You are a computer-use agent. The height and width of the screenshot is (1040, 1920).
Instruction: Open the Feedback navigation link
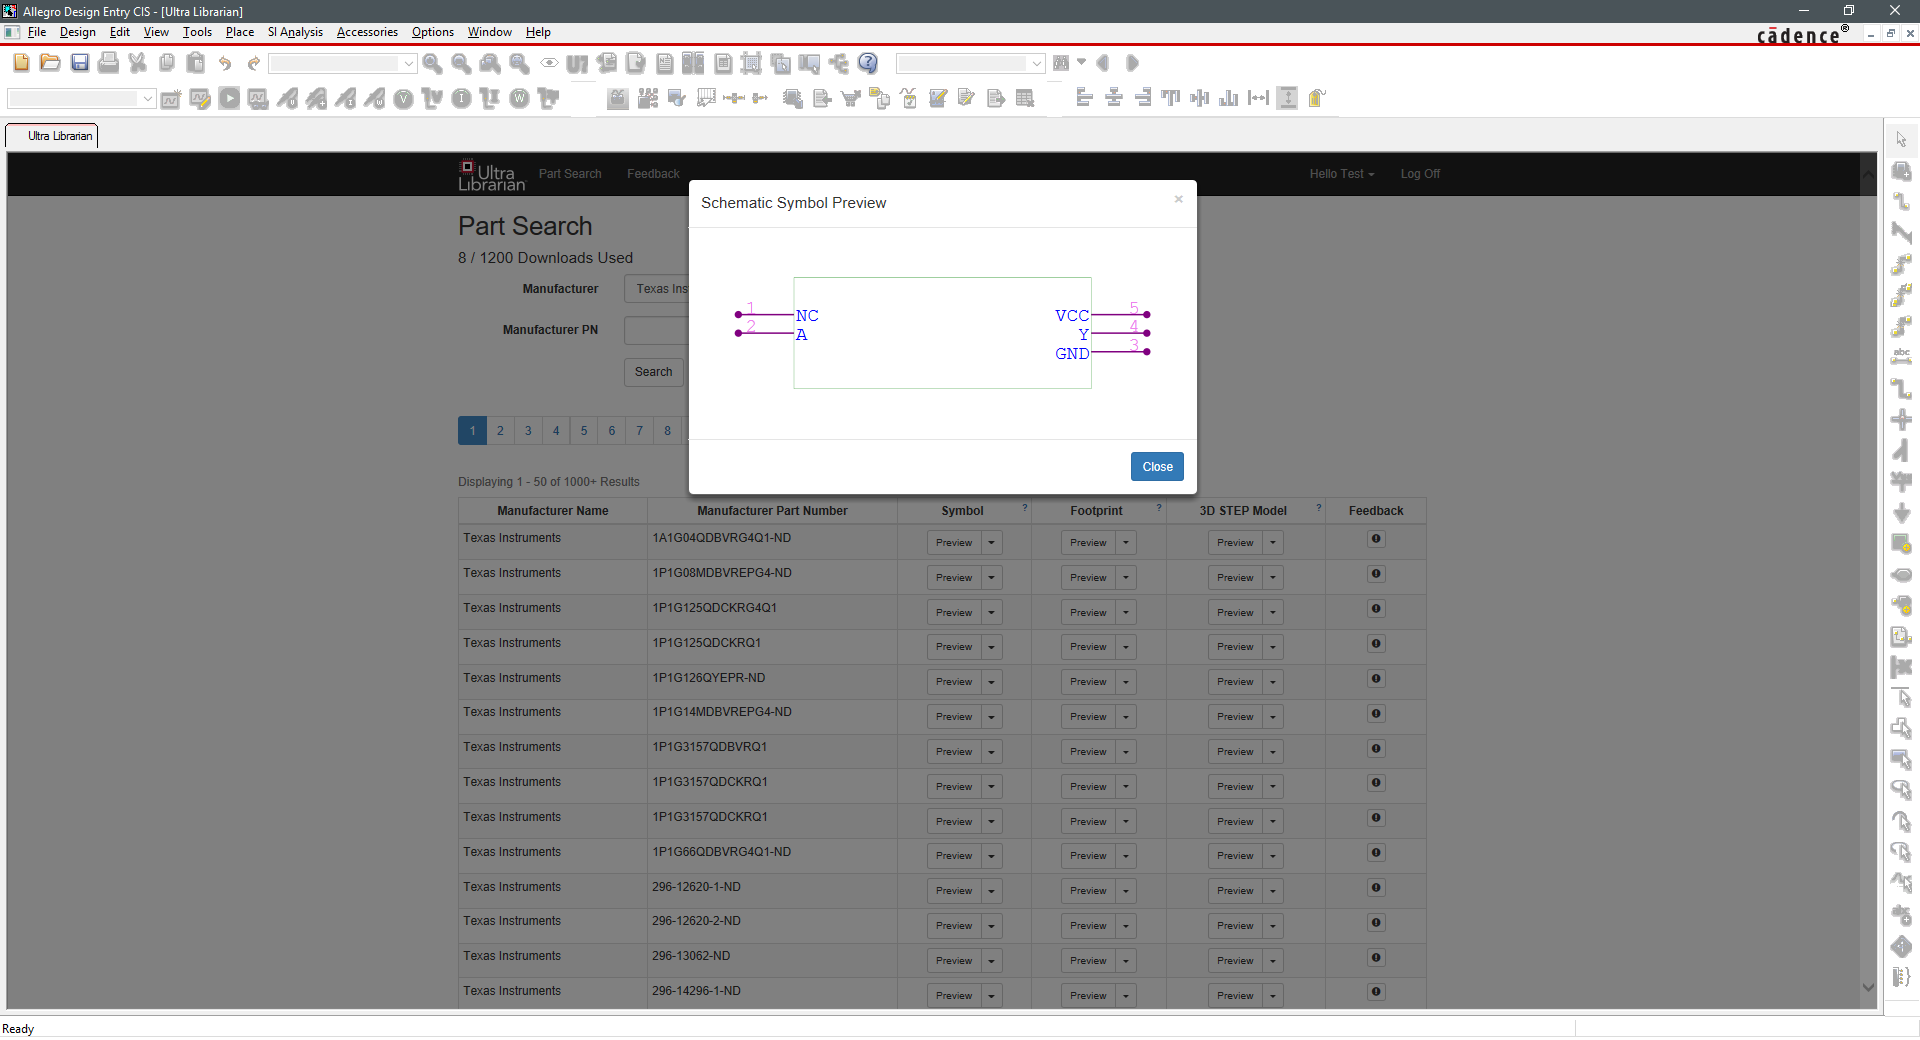point(653,174)
